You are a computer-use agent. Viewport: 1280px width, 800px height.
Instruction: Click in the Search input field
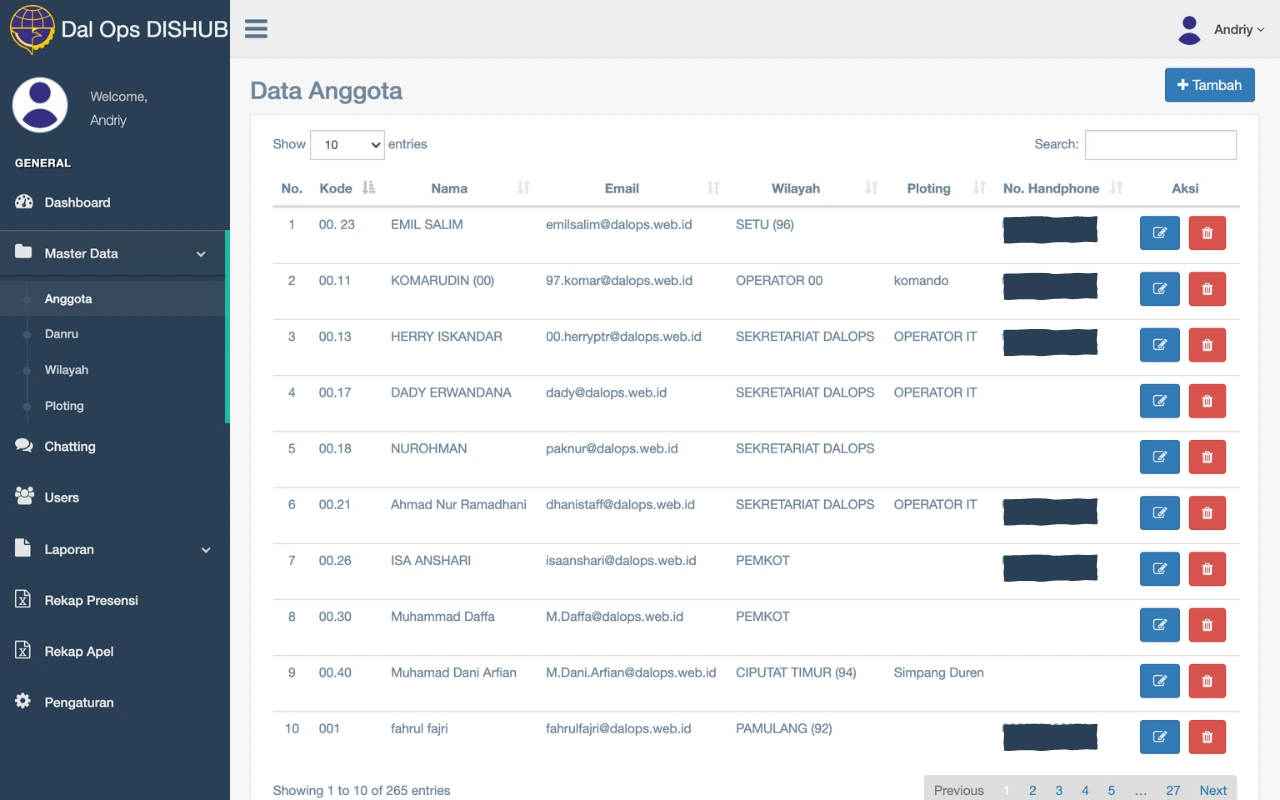1160,145
